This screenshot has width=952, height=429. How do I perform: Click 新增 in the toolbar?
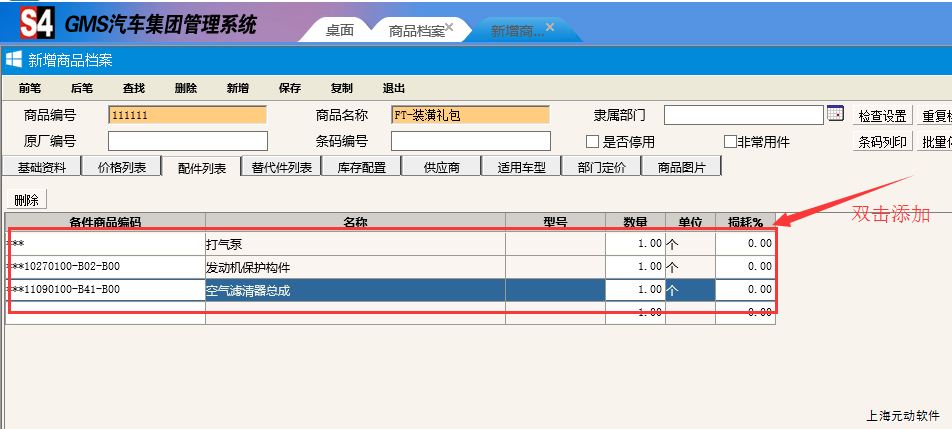coord(238,88)
